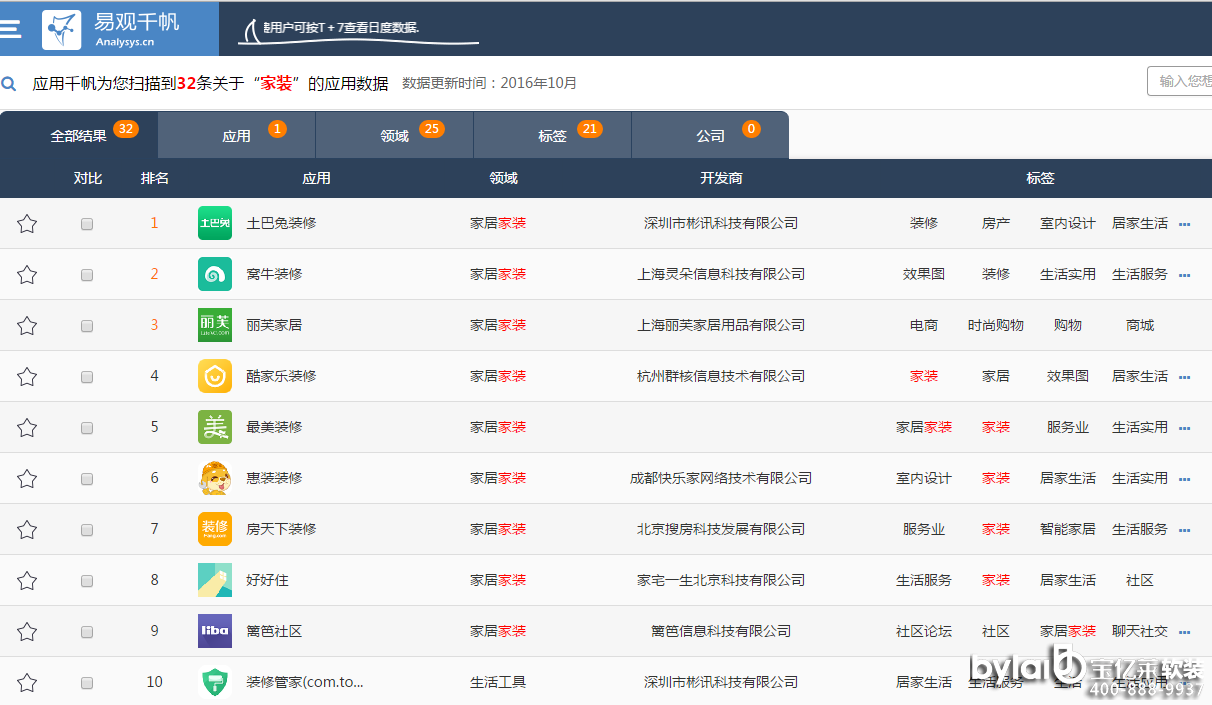Click the Analysys 易观千帆 logo
Screen dimensions: 1212x705
[x=110, y=29]
